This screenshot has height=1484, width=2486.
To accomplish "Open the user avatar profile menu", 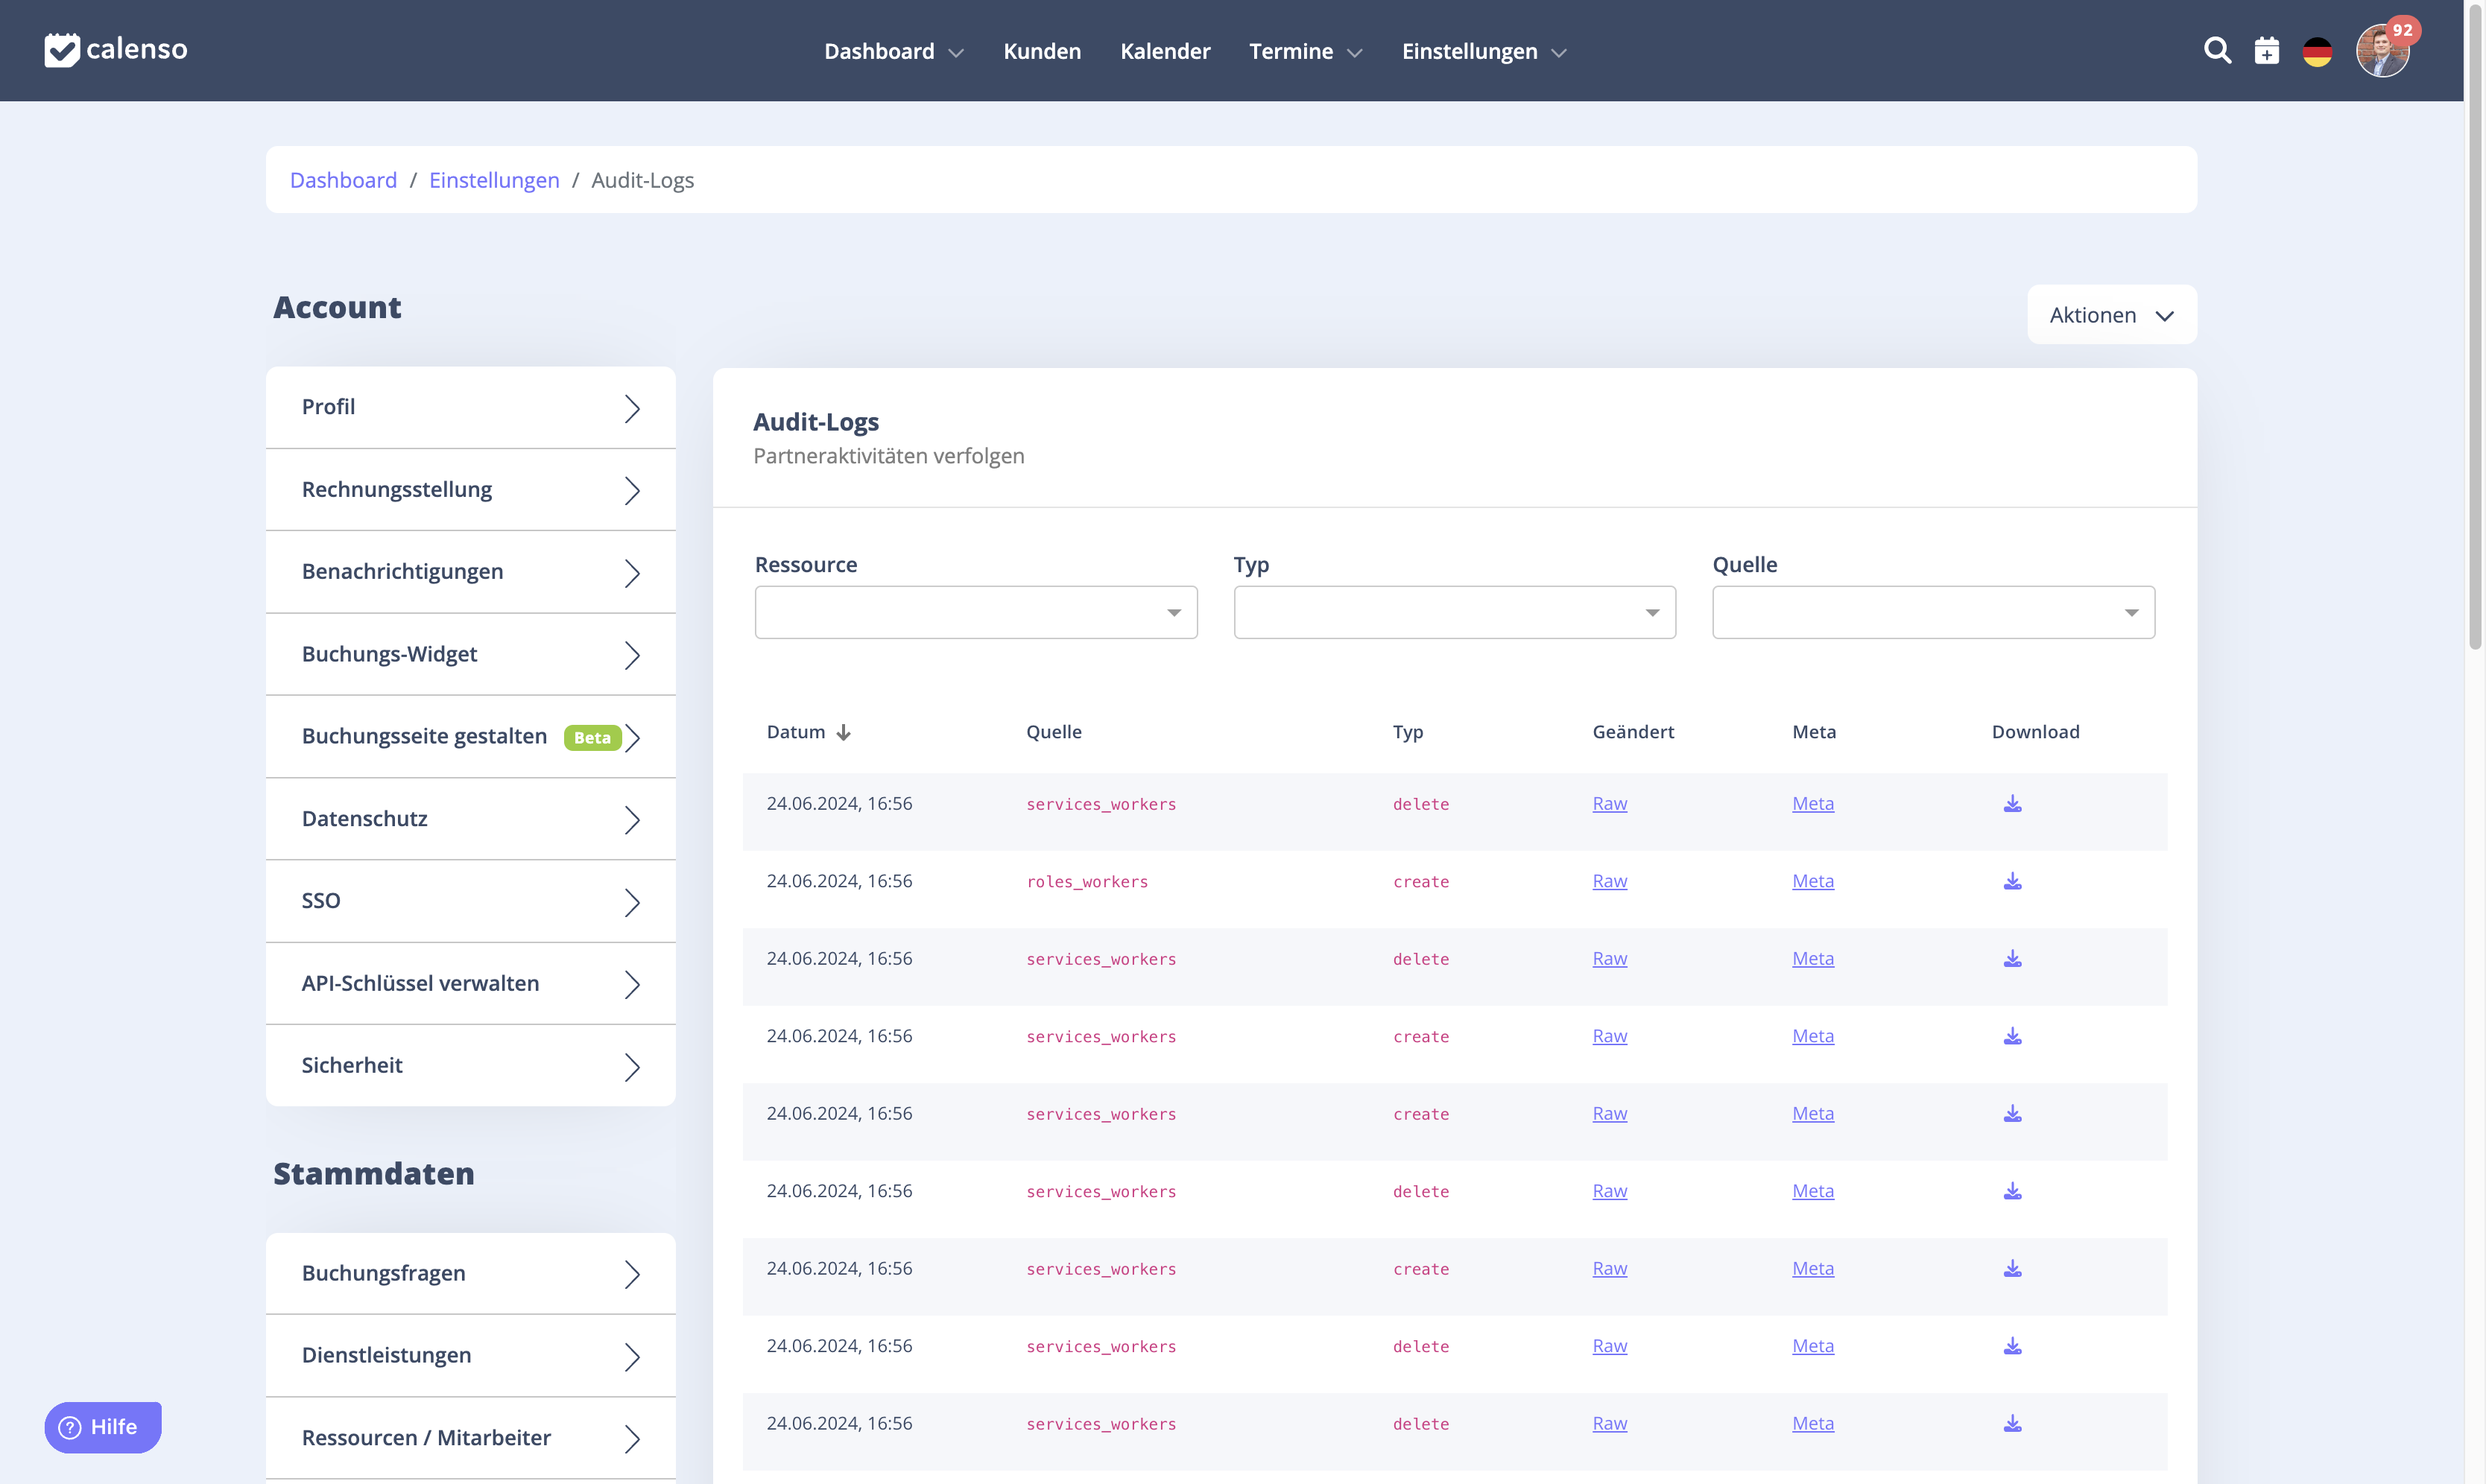I will [2382, 52].
